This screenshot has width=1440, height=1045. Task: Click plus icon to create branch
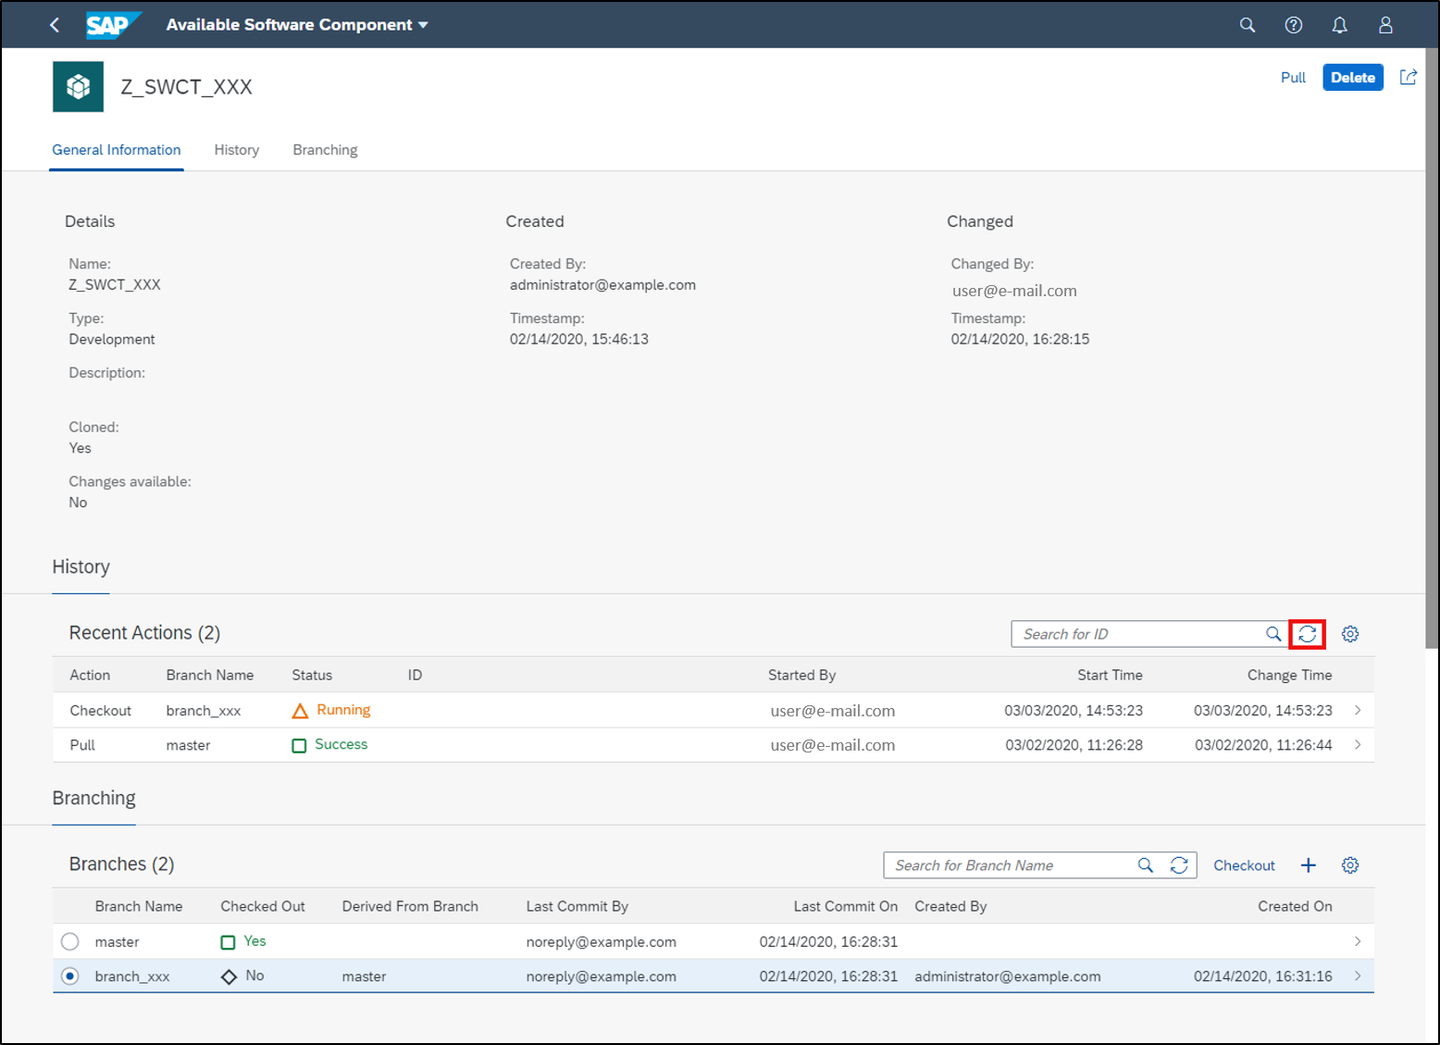click(1308, 865)
